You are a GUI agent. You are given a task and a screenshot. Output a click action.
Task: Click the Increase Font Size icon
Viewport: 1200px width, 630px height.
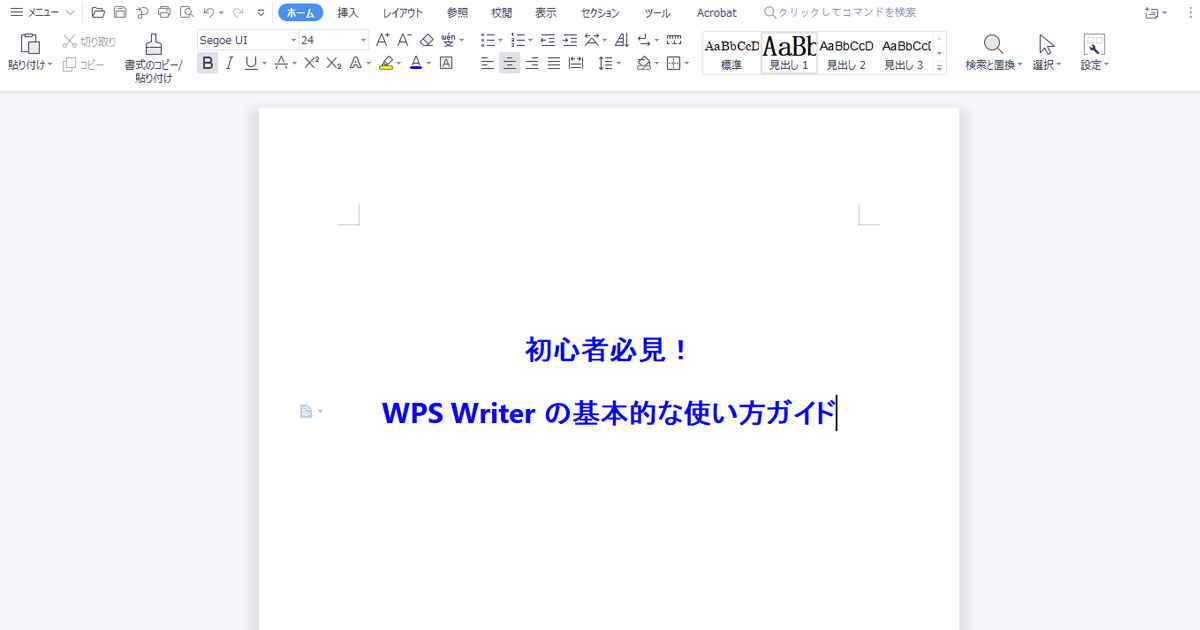[382, 40]
